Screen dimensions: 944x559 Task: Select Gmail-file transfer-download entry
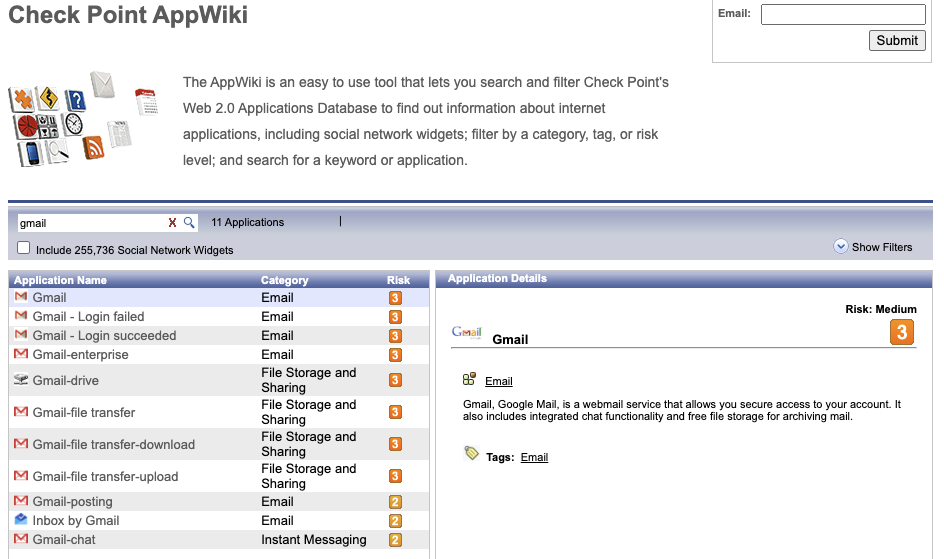(219, 444)
